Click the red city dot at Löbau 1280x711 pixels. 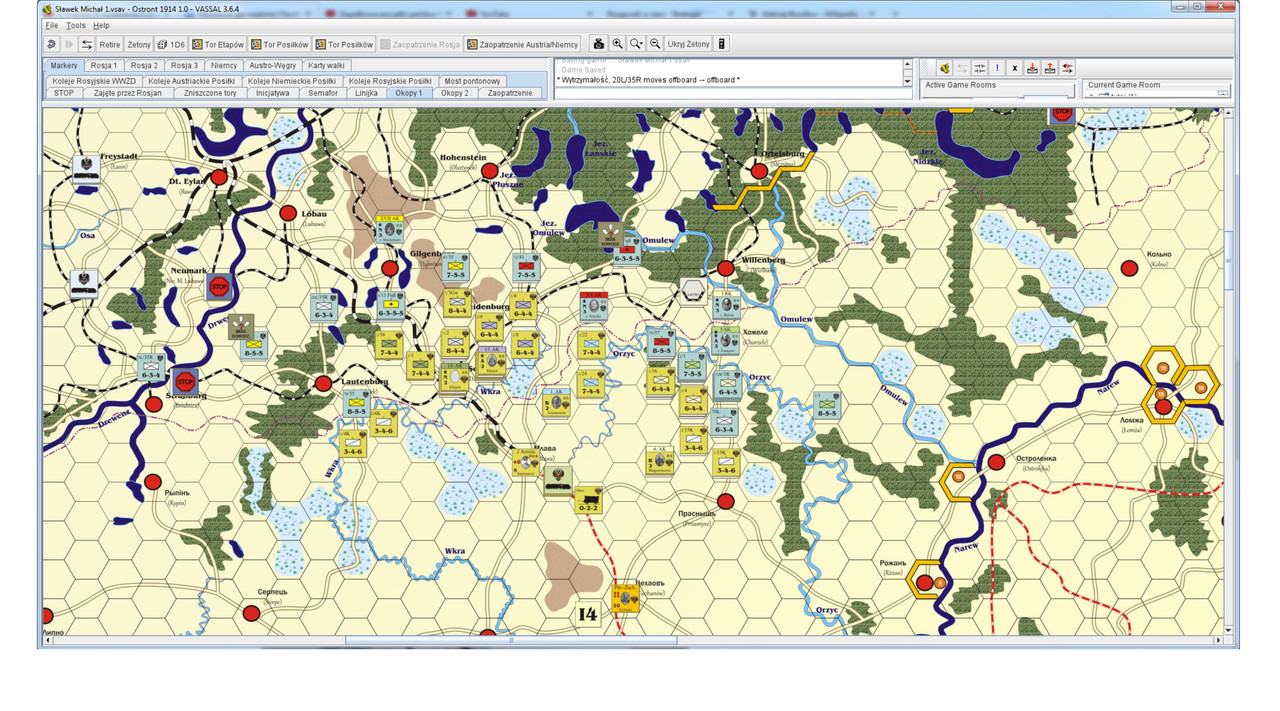[x=288, y=213]
